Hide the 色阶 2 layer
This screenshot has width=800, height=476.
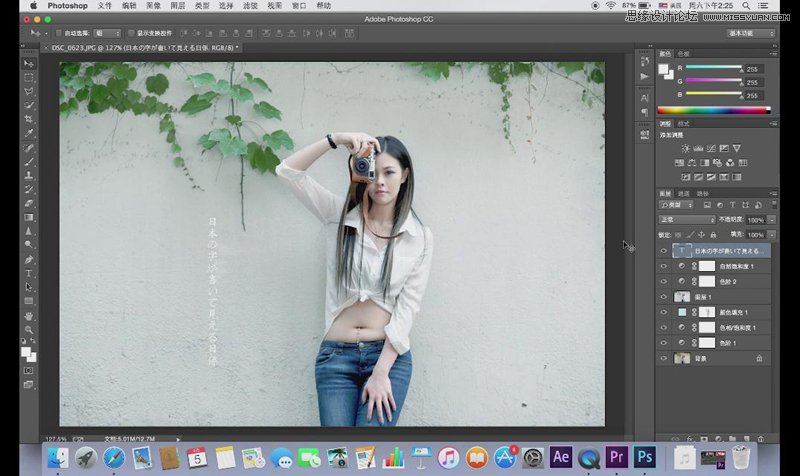coord(663,281)
